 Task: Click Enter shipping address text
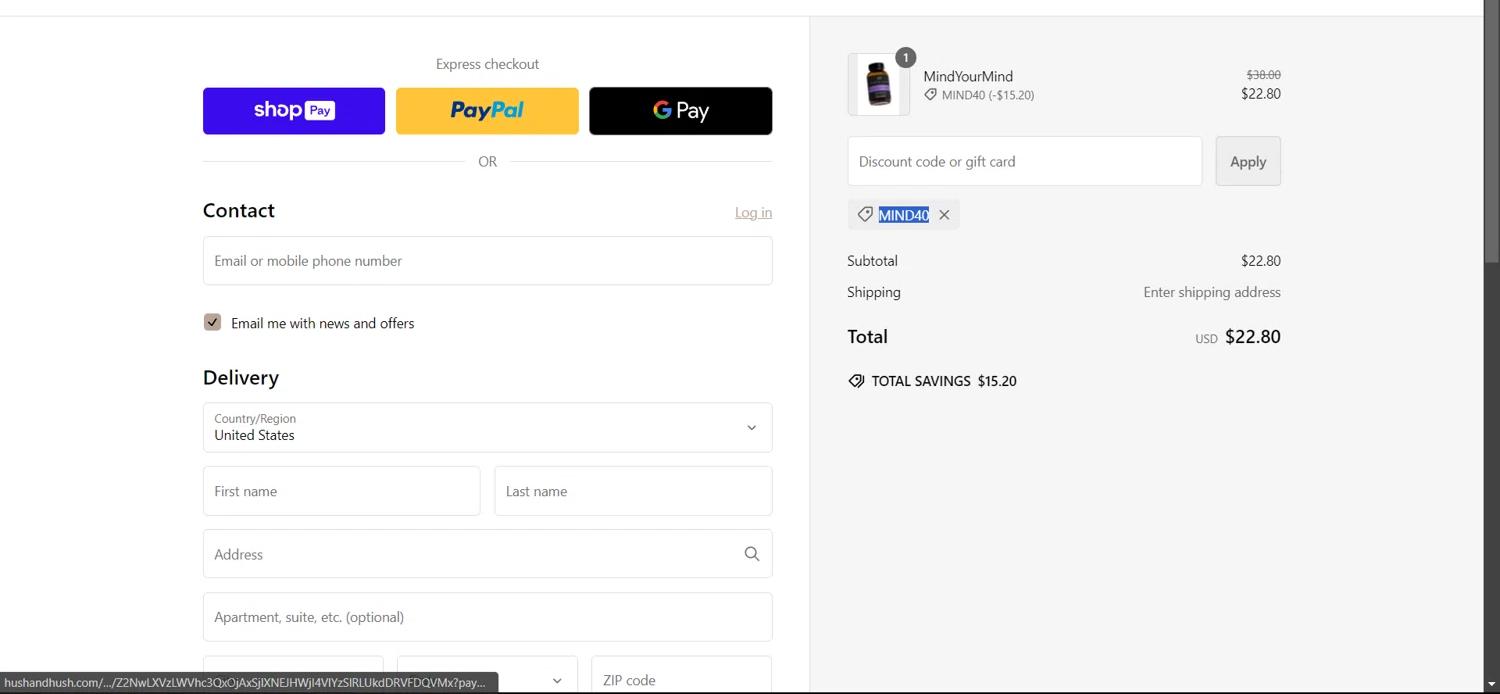click(x=1212, y=292)
